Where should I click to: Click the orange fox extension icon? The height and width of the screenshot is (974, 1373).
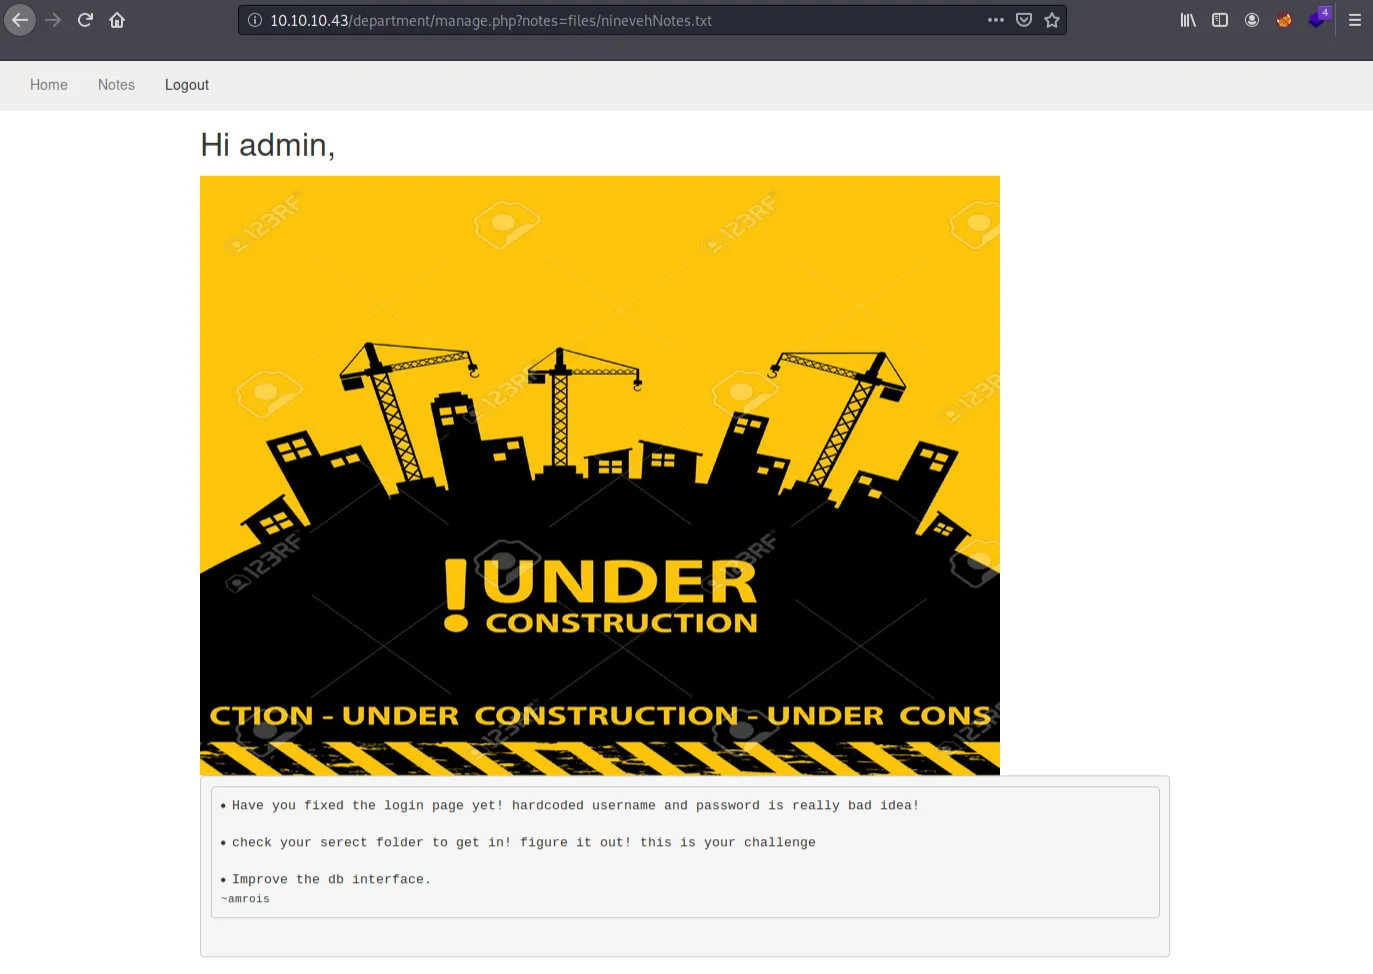pyautogui.click(x=1284, y=20)
